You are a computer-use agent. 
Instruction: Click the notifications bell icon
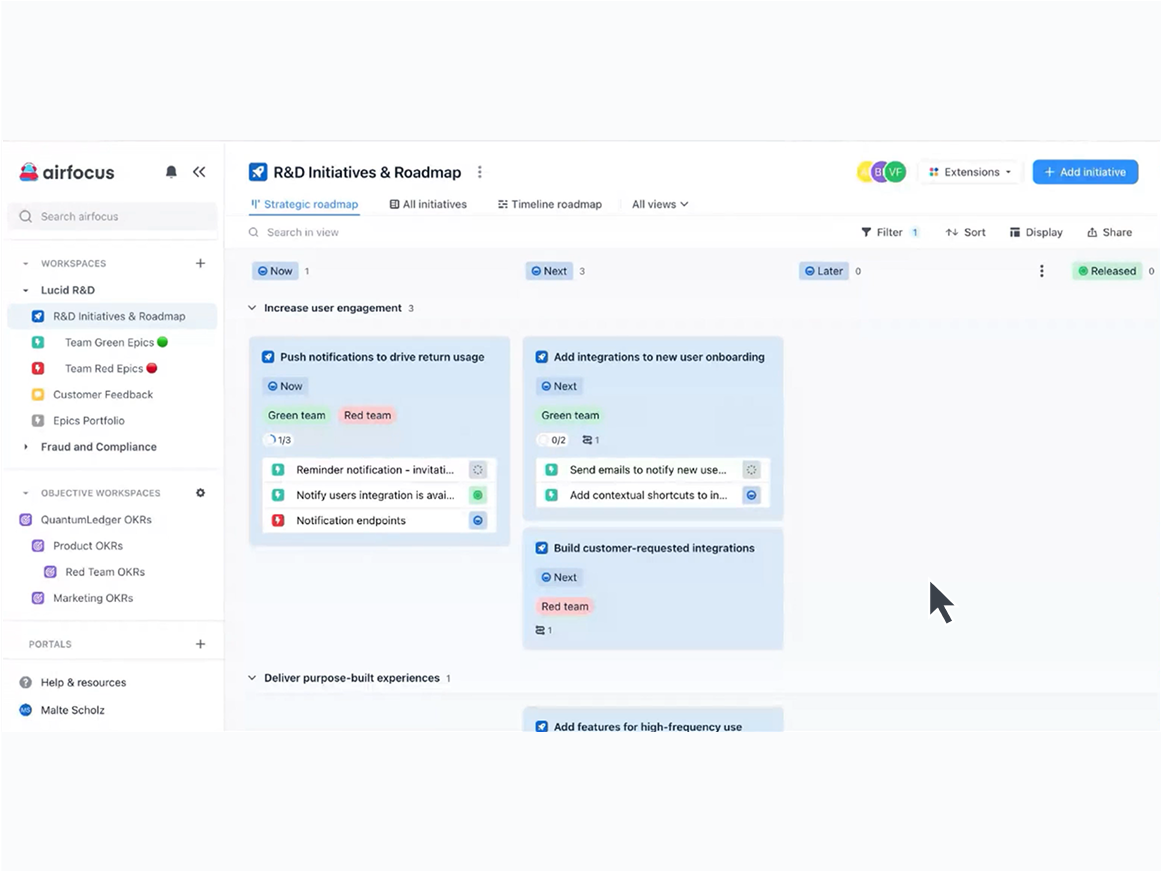pyautogui.click(x=171, y=172)
